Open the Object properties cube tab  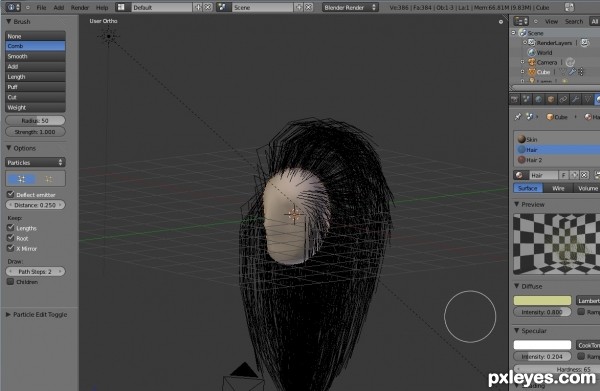click(x=551, y=99)
